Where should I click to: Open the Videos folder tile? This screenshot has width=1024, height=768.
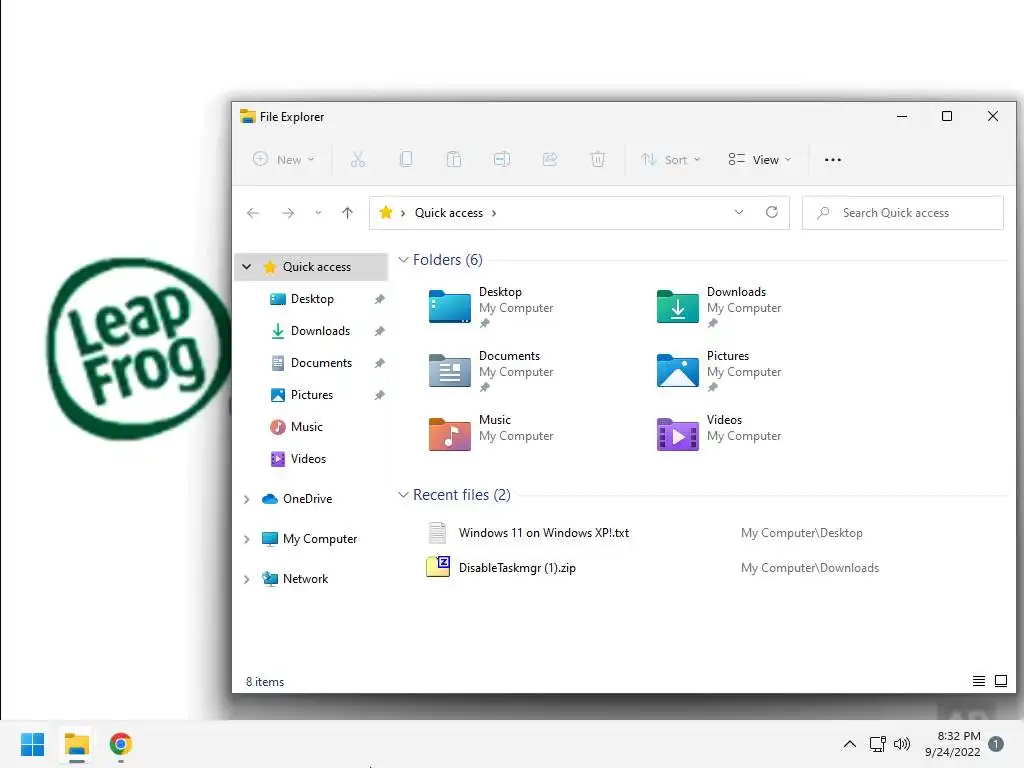point(719,435)
